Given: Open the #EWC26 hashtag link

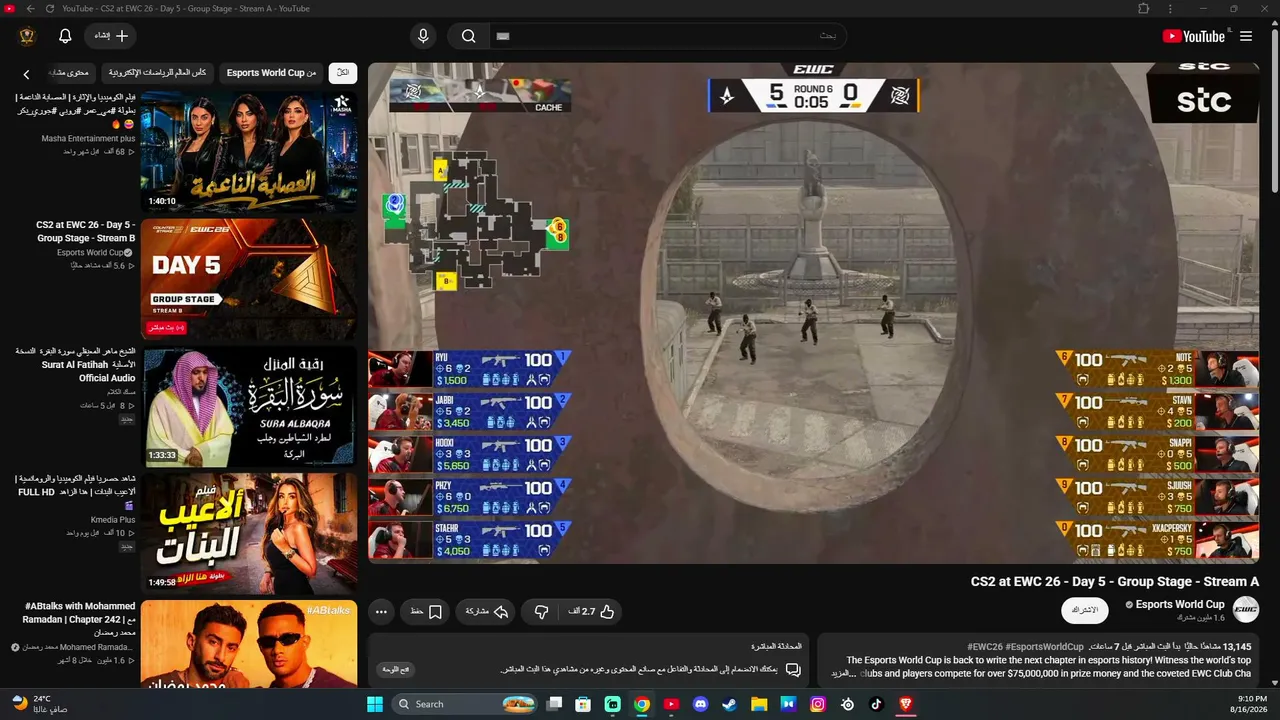Looking at the screenshot, I should pos(984,647).
